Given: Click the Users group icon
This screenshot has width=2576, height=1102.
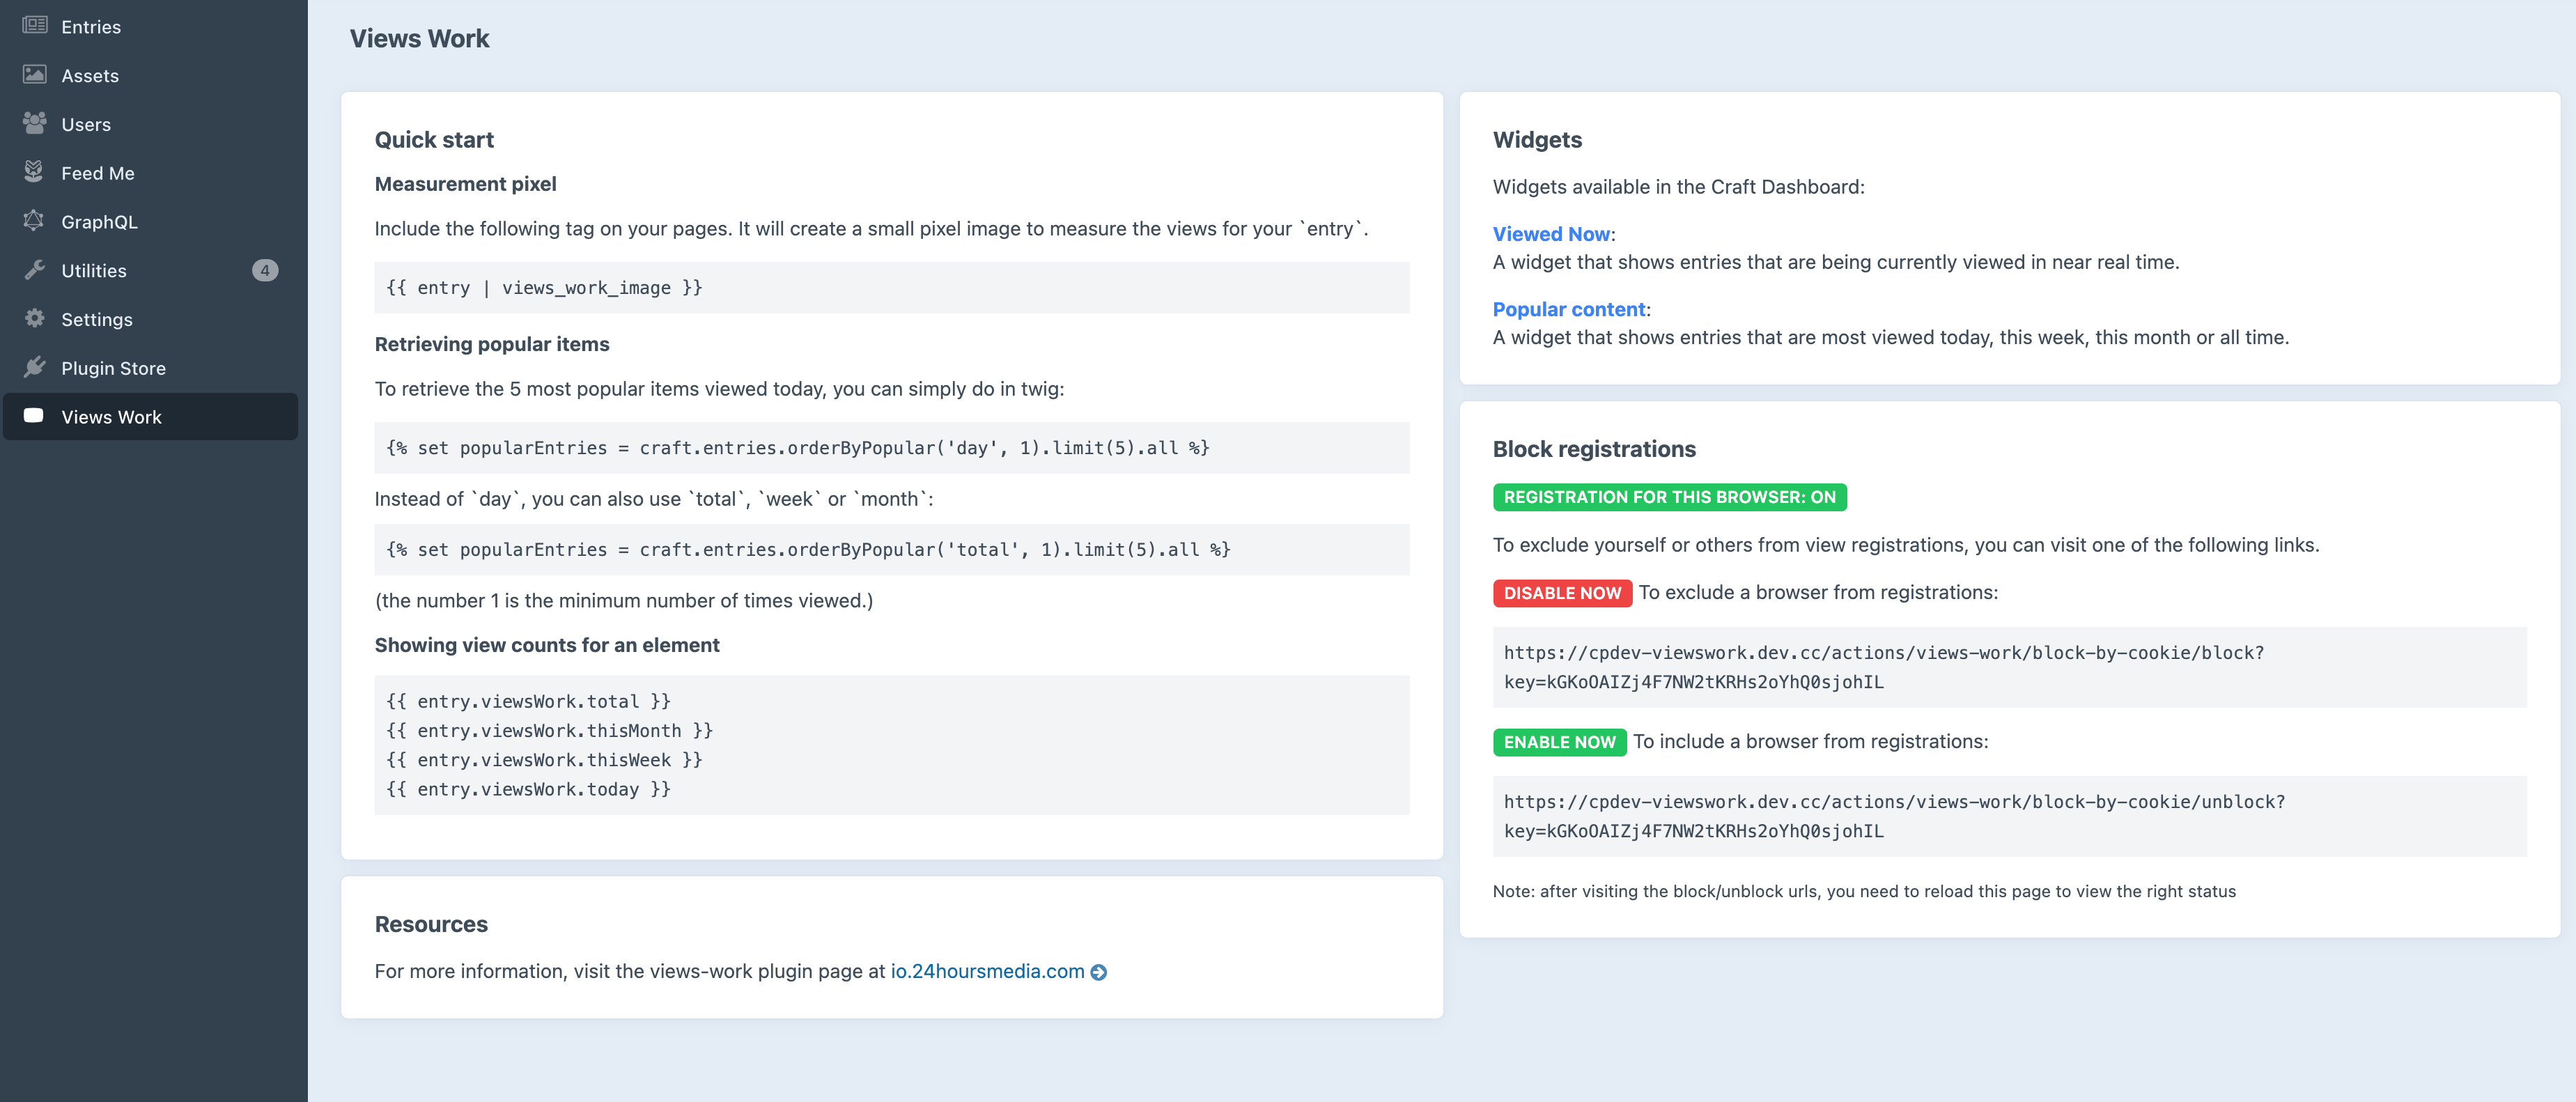Looking at the screenshot, I should click(35, 123).
